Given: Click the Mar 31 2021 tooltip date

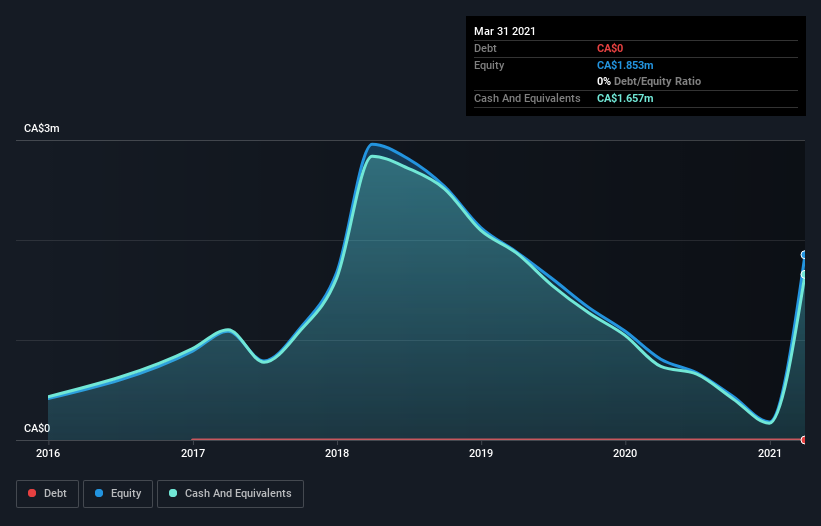Looking at the screenshot, I should [505, 31].
